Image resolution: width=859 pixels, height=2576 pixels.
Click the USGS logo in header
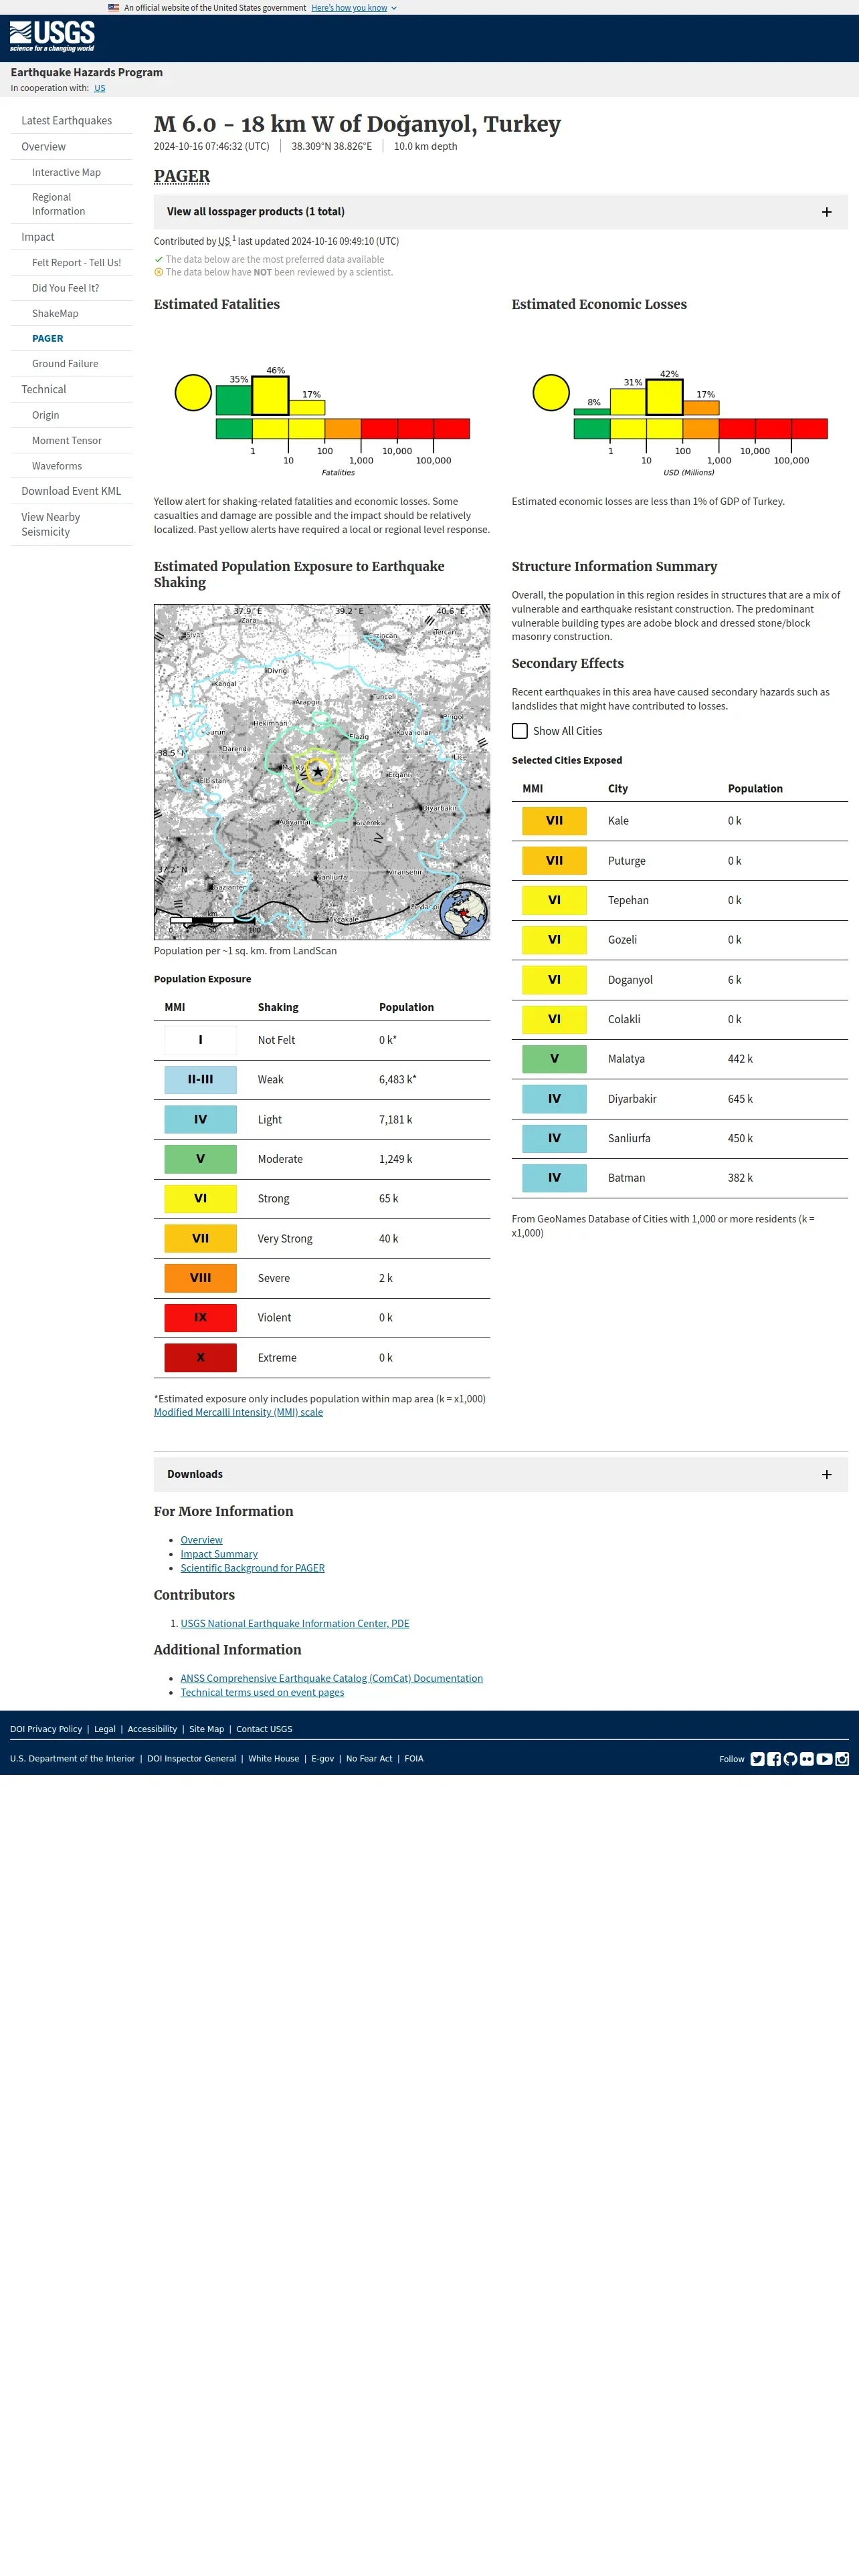(52, 37)
